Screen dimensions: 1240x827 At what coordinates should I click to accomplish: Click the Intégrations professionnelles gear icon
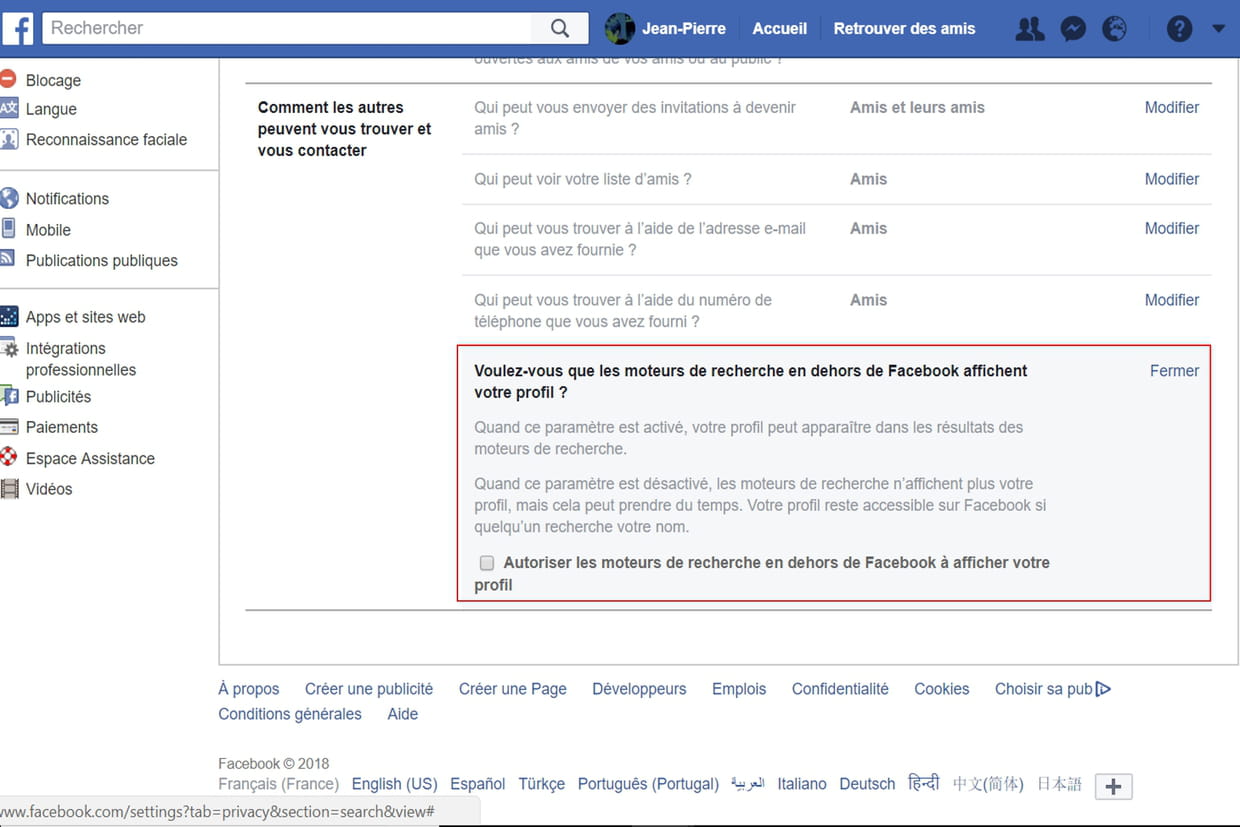10,349
